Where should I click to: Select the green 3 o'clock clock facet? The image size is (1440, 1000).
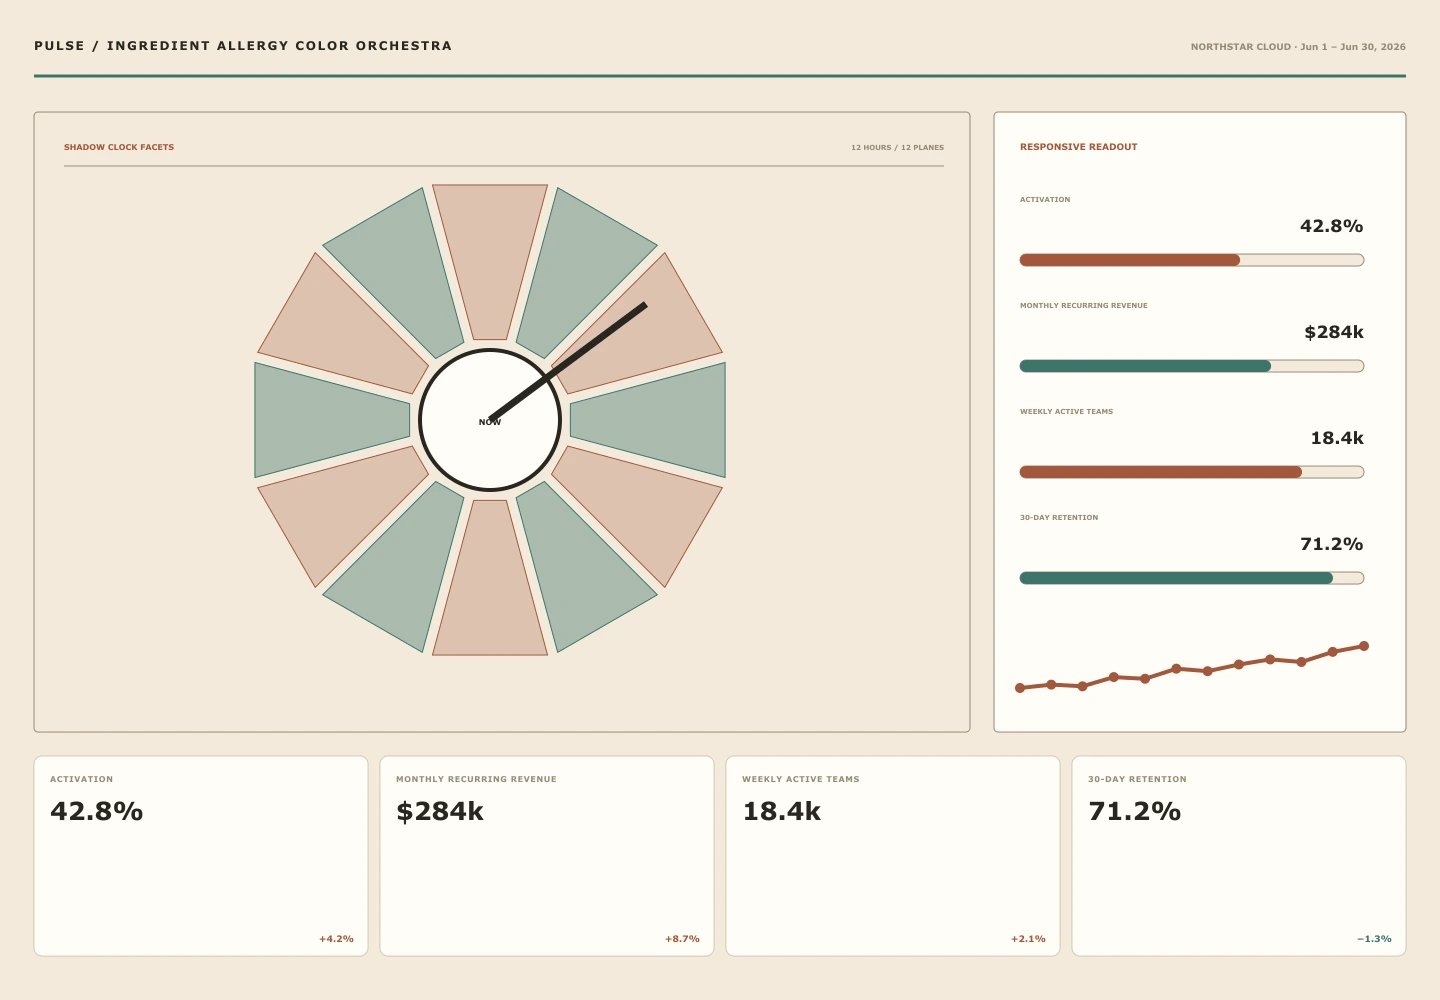(x=648, y=420)
